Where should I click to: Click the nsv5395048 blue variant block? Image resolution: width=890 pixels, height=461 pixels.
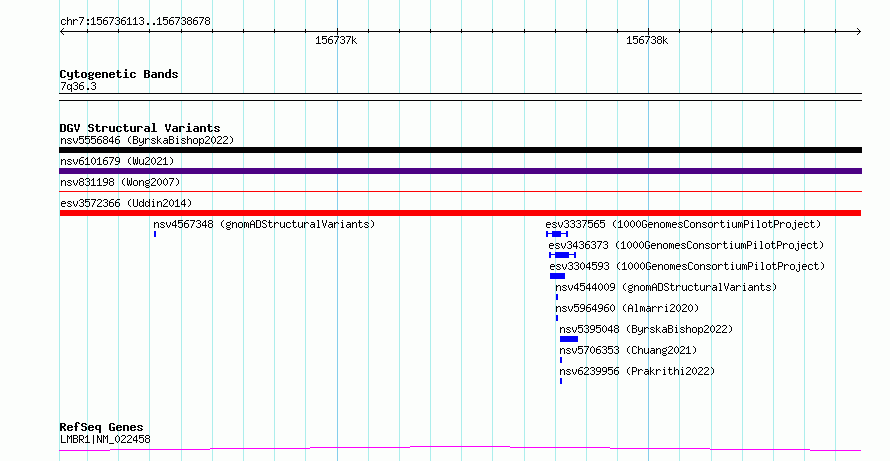point(569,339)
